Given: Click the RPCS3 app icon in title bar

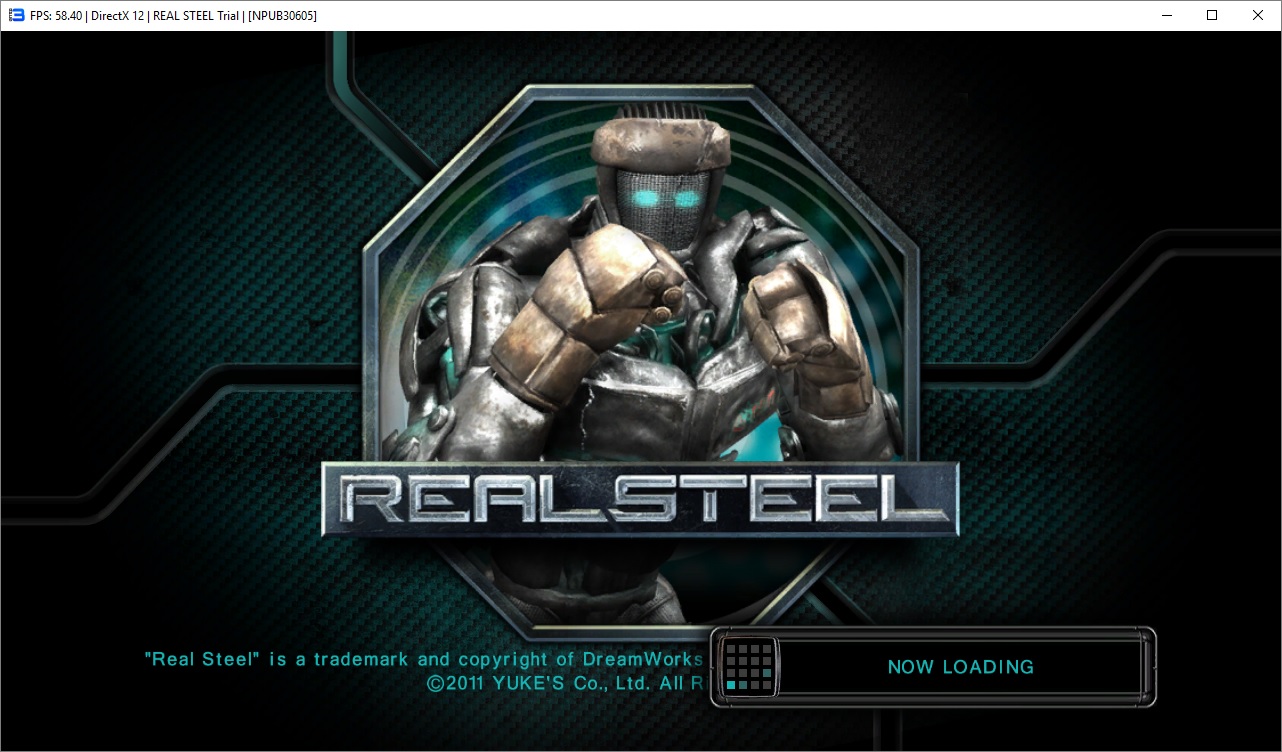Looking at the screenshot, I should (15, 15).
